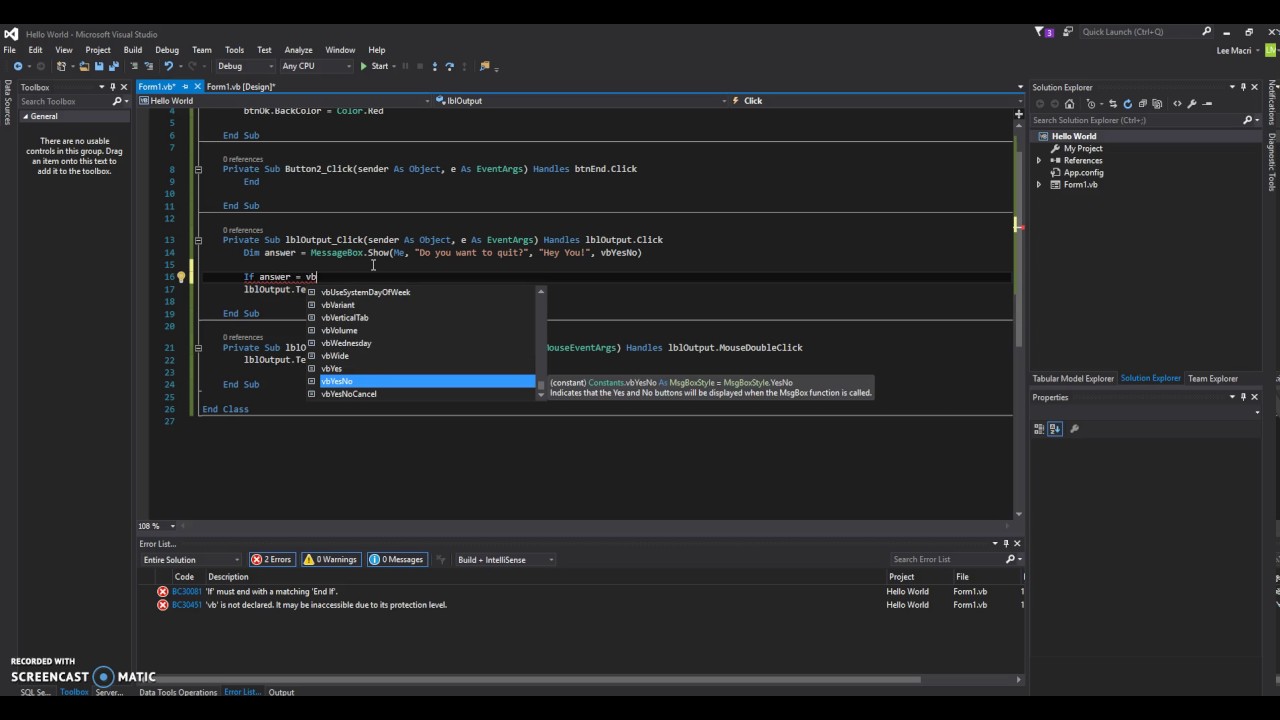Click Collapse All icon in Solution Explorer
The width and height of the screenshot is (1280, 720).
point(1141,104)
